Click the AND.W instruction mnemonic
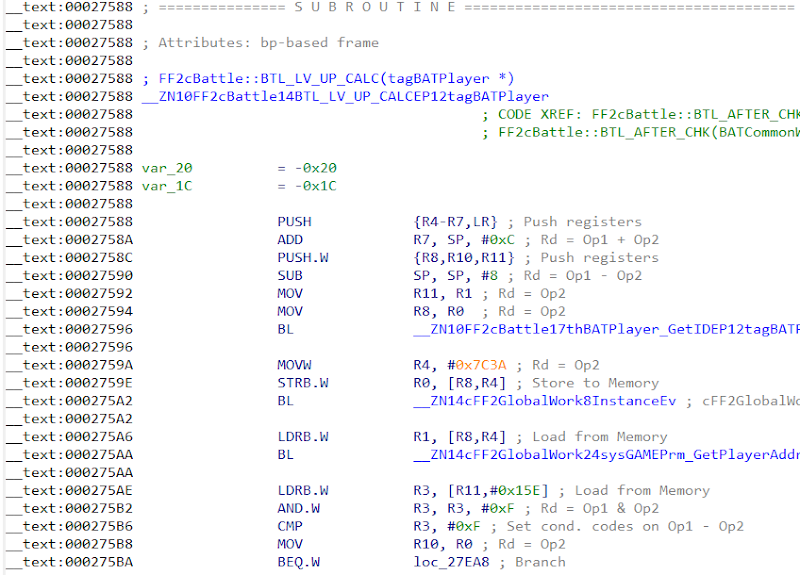This screenshot has width=800, height=575. pos(298,508)
